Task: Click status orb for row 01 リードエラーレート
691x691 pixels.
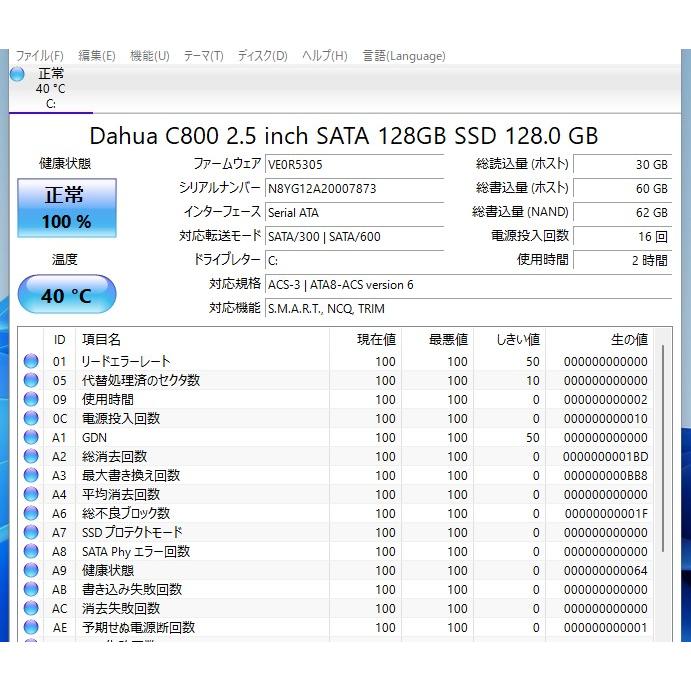Action: pos(31,361)
